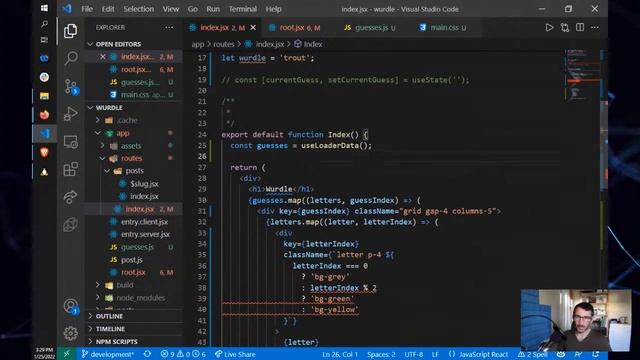Open the Extensions view
This screenshot has height=360, width=640.
point(70,169)
